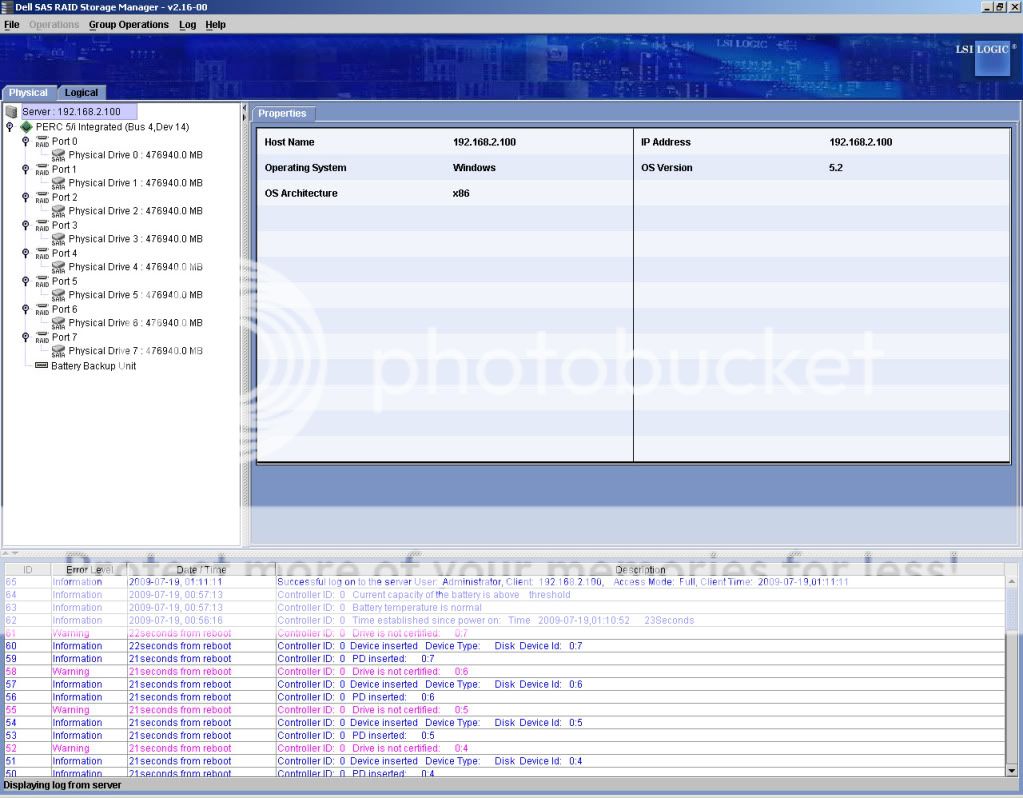
Task: Click the Physical Drive 3 disk icon
Action: coord(59,240)
